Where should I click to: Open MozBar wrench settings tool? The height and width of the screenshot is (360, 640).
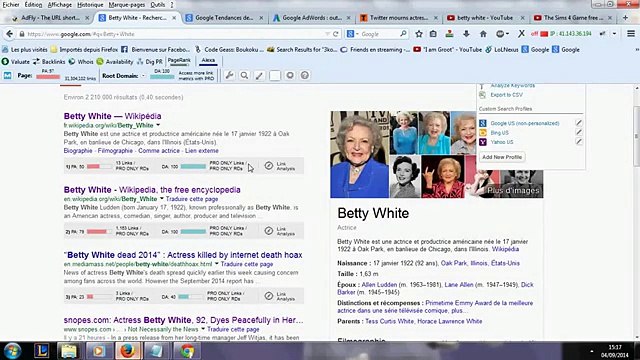pyautogui.click(x=229, y=76)
